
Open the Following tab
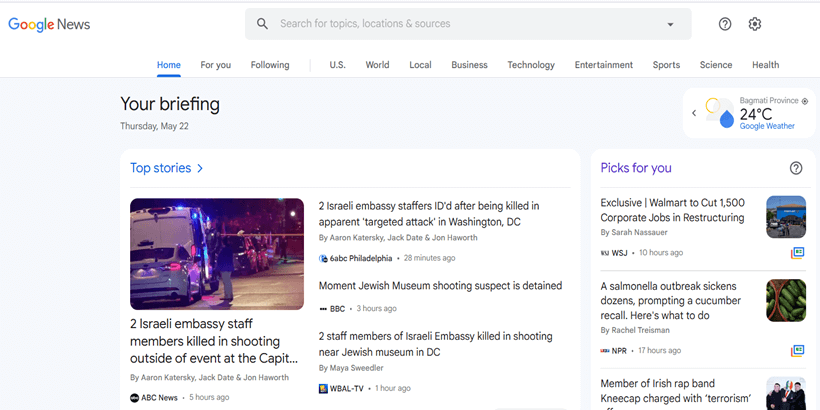point(270,65)
